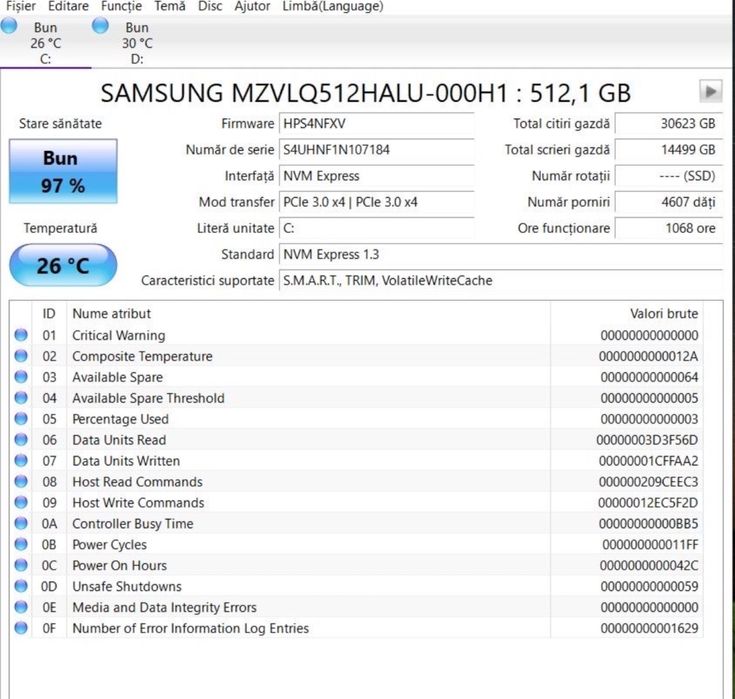Select the Critical Warning attribute name
The width and height of the screenshot is (735, 699).
click(119, 336)
